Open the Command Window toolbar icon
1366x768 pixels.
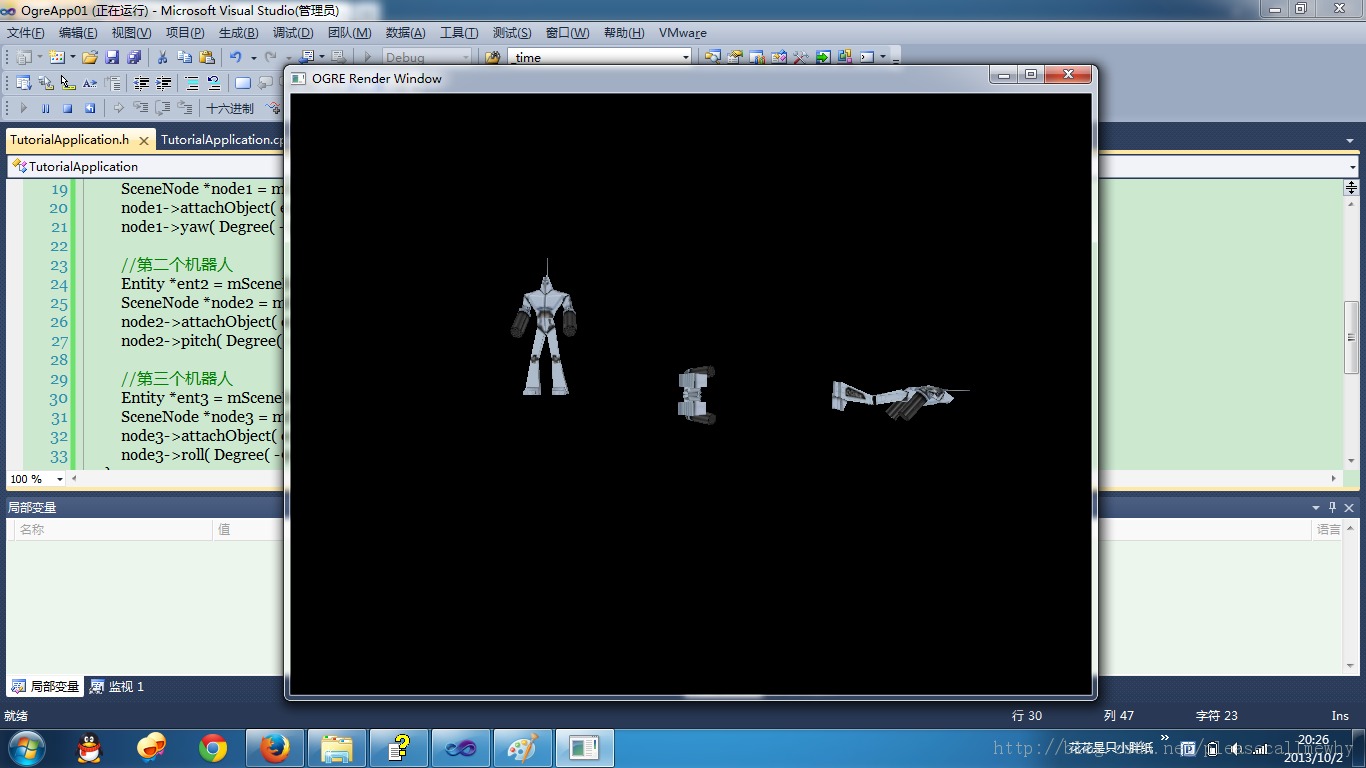[867, 57]
